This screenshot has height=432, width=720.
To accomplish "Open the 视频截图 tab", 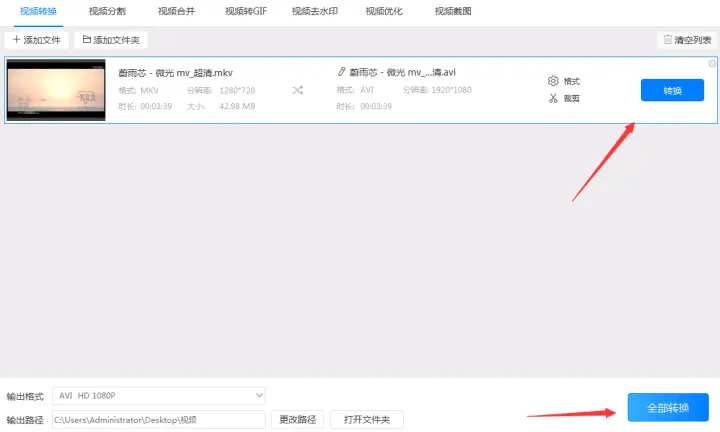I will tap(453, 11).
